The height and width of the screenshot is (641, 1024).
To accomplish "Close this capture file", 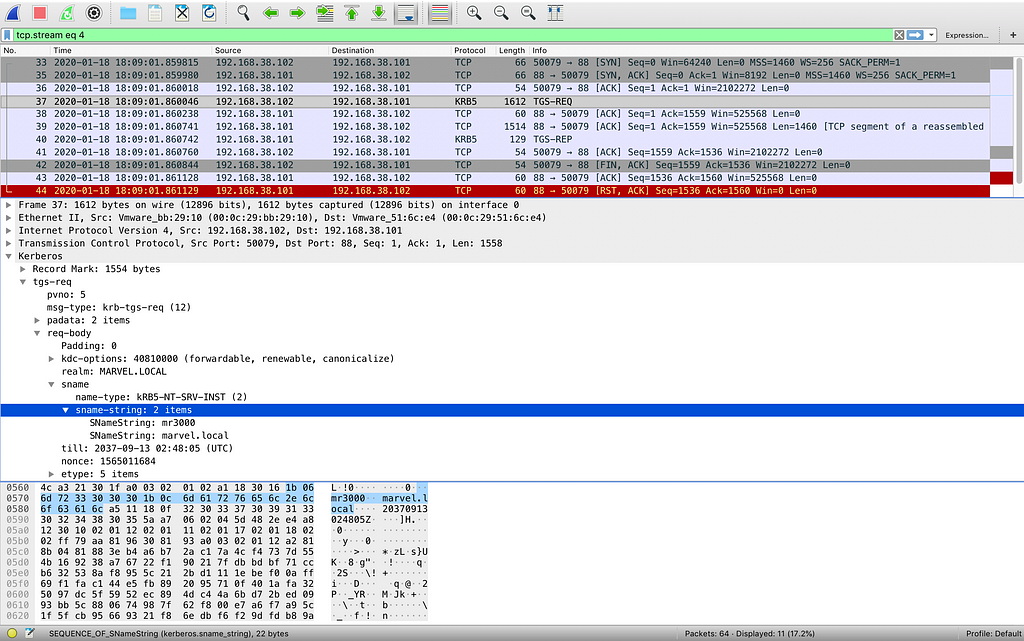I will point(182,13).
